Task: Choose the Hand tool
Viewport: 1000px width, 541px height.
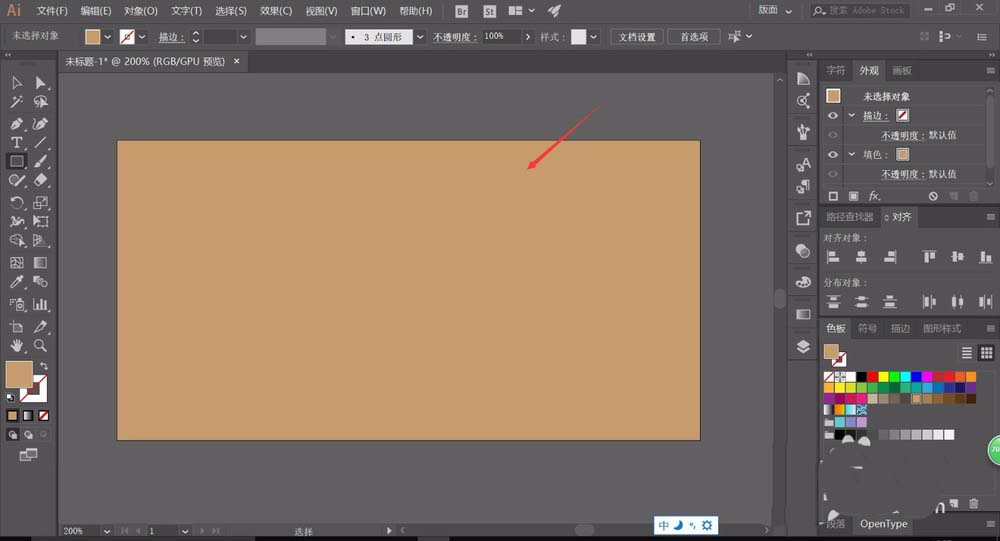Action: click(17, 345)
